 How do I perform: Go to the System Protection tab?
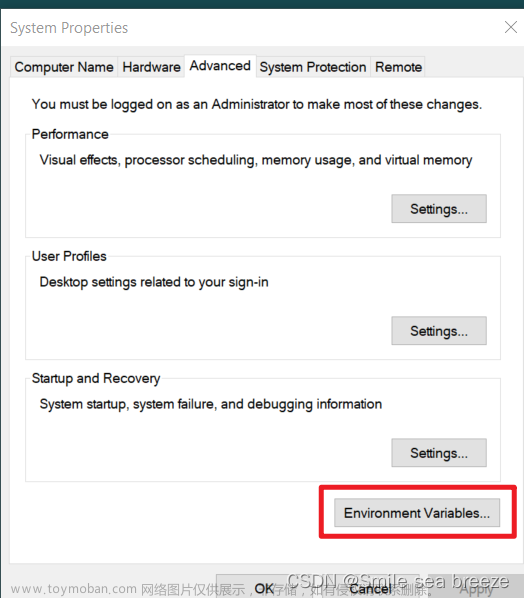tap(313, 67)
